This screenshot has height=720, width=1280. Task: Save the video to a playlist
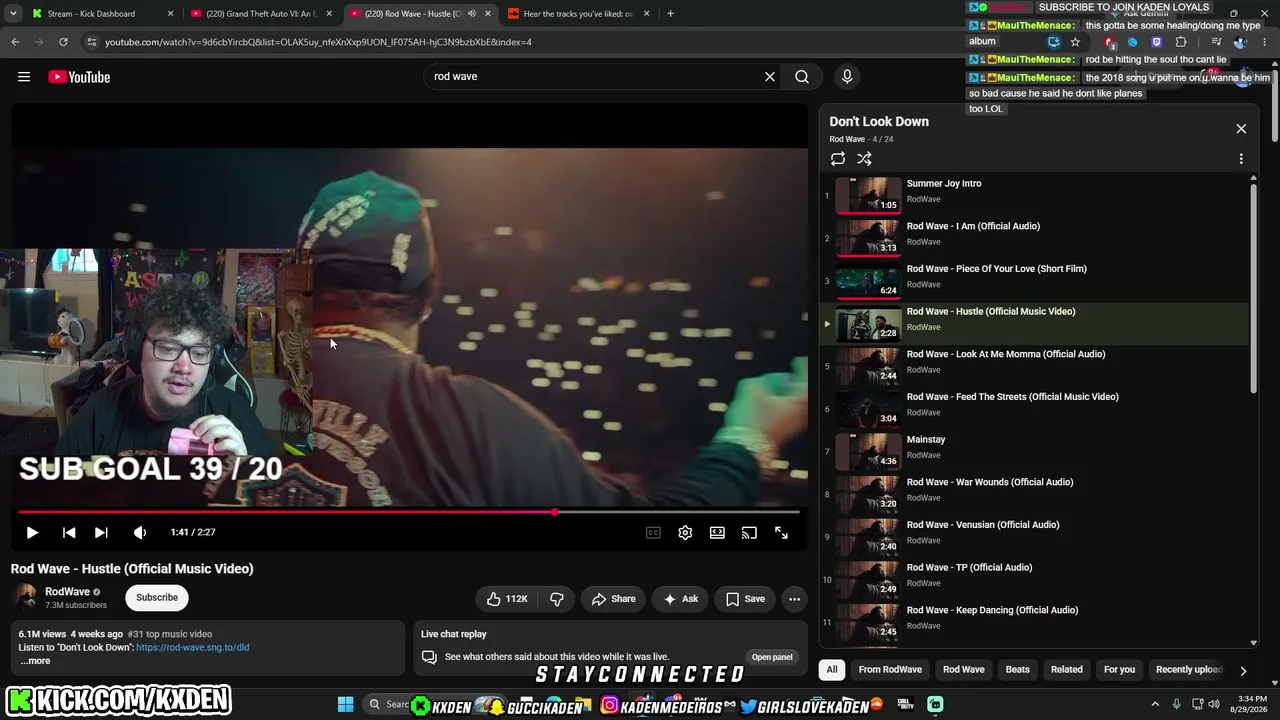point(745,599)
